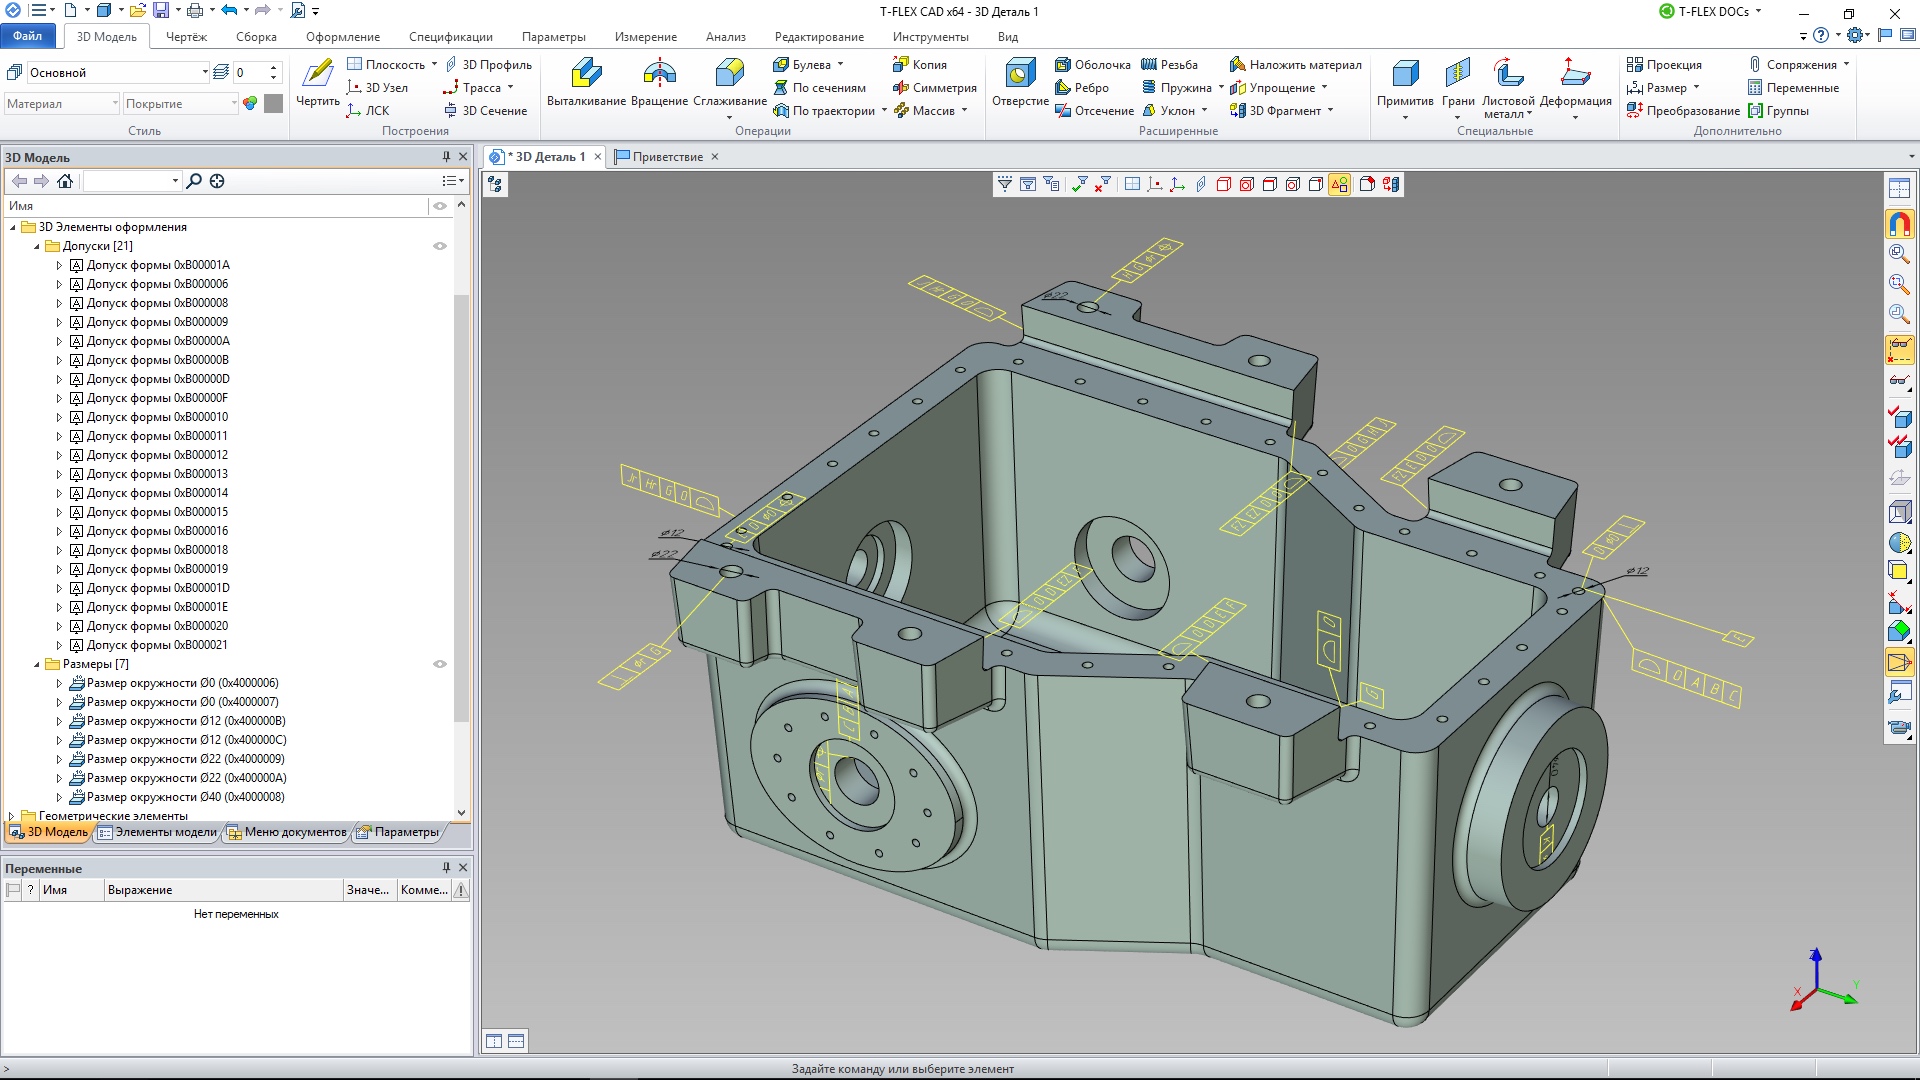
Task: Create a ЛСК coordinate system
Action: [367, 110]
